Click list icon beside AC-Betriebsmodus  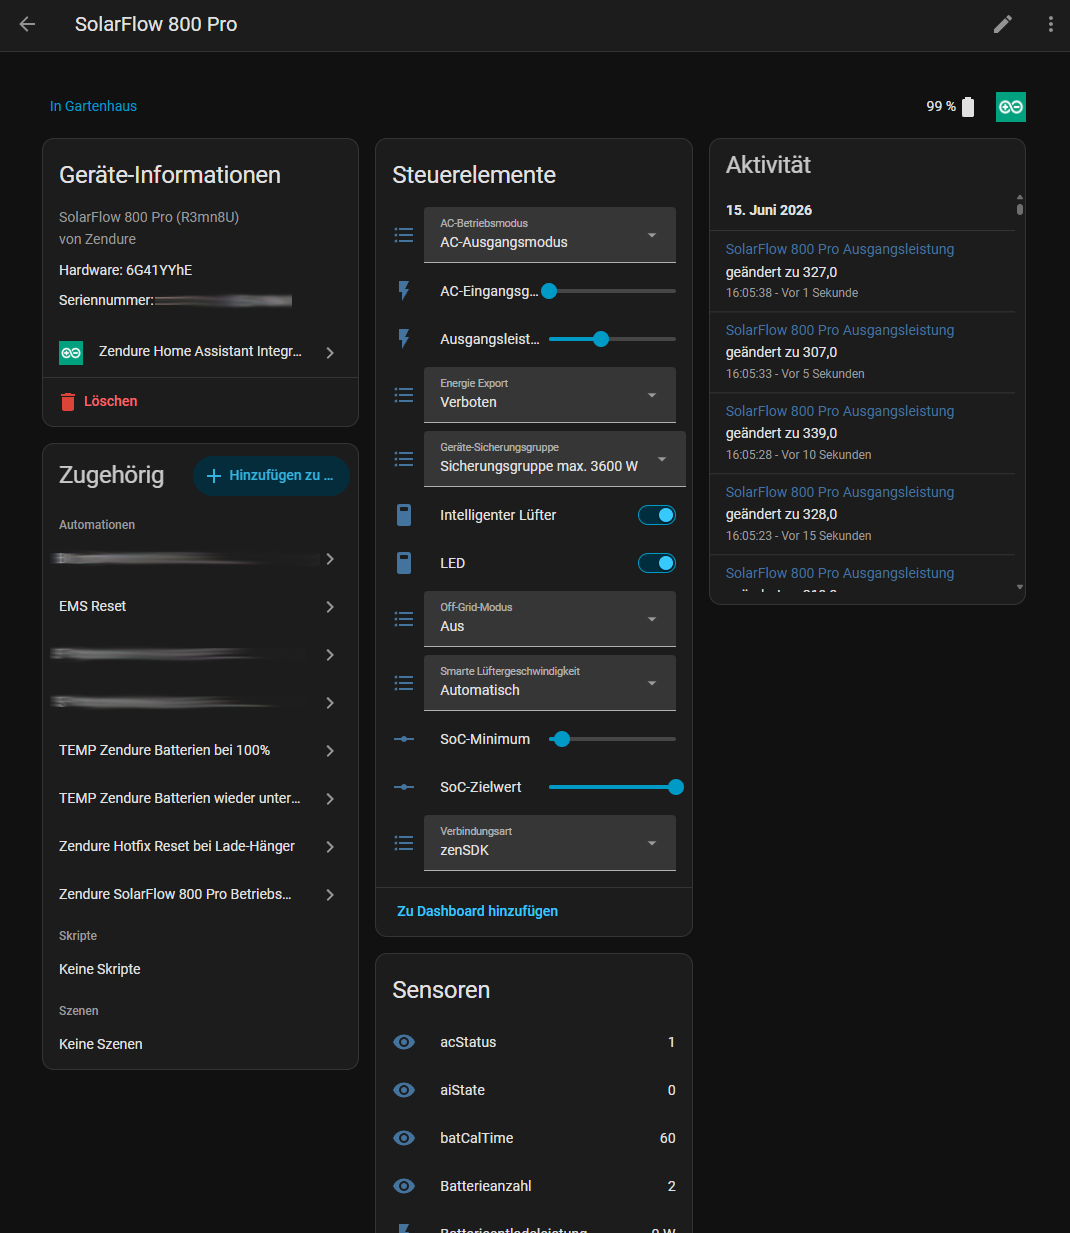pos(404,235)
